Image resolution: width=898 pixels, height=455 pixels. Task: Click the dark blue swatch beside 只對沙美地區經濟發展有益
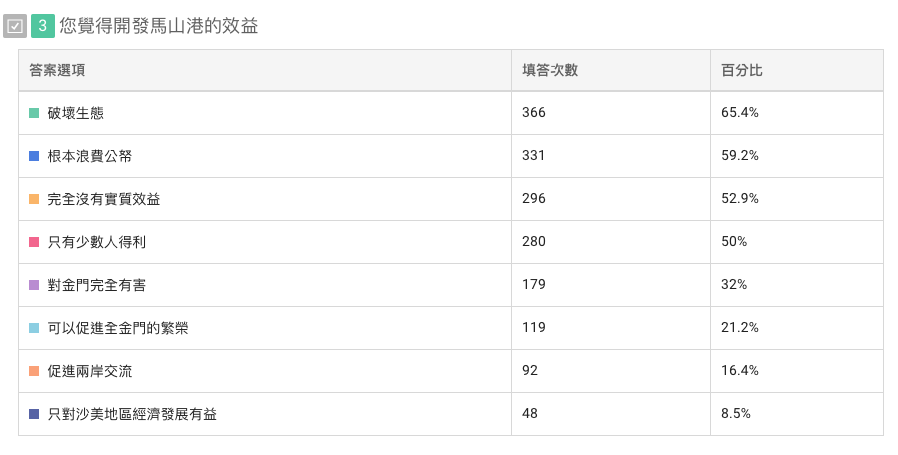tap(34, 414)
